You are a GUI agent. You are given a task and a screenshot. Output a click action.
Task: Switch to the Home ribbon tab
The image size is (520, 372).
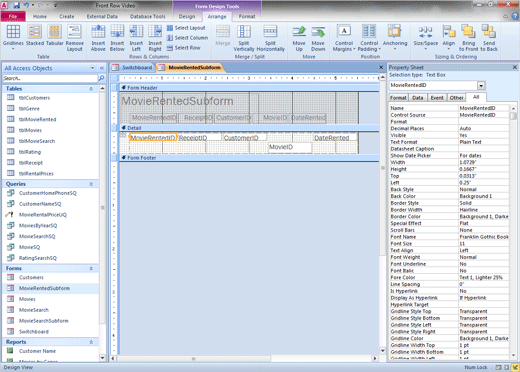click(40, 16)
